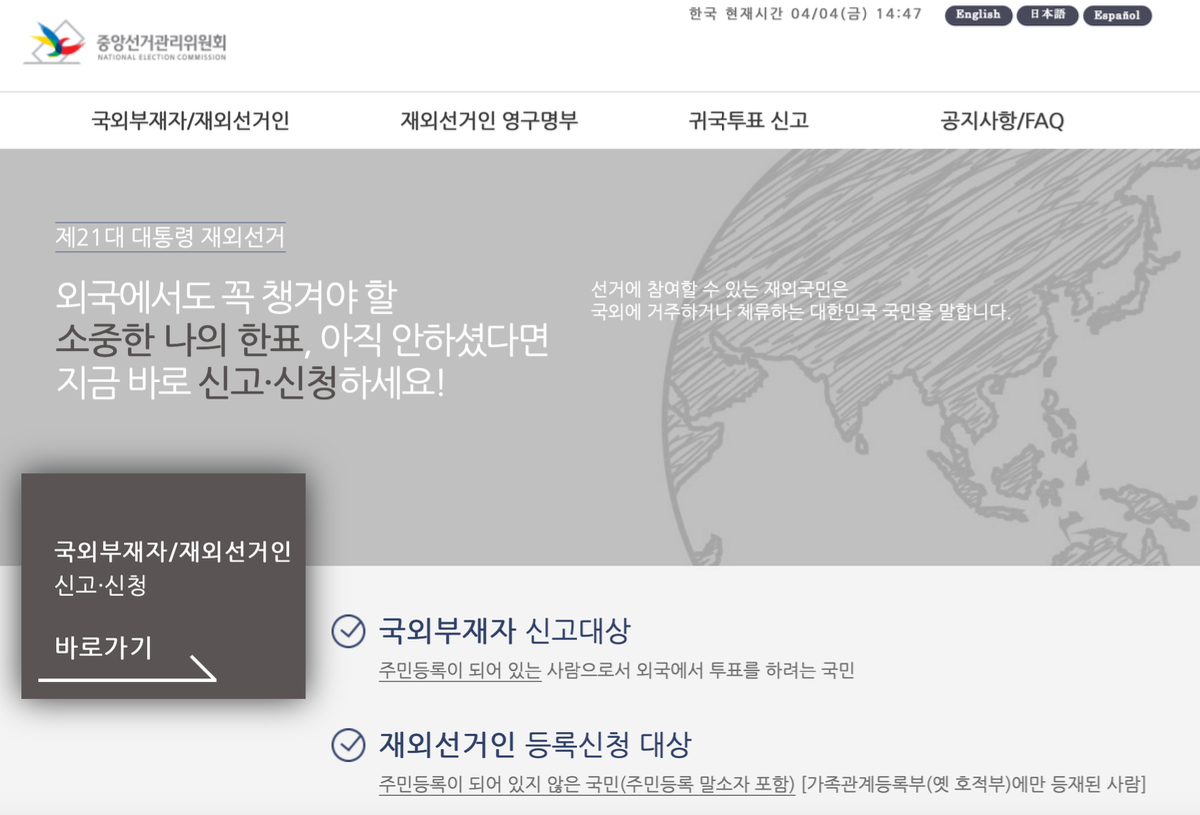Switch language to Español

tap(1117, 16)
